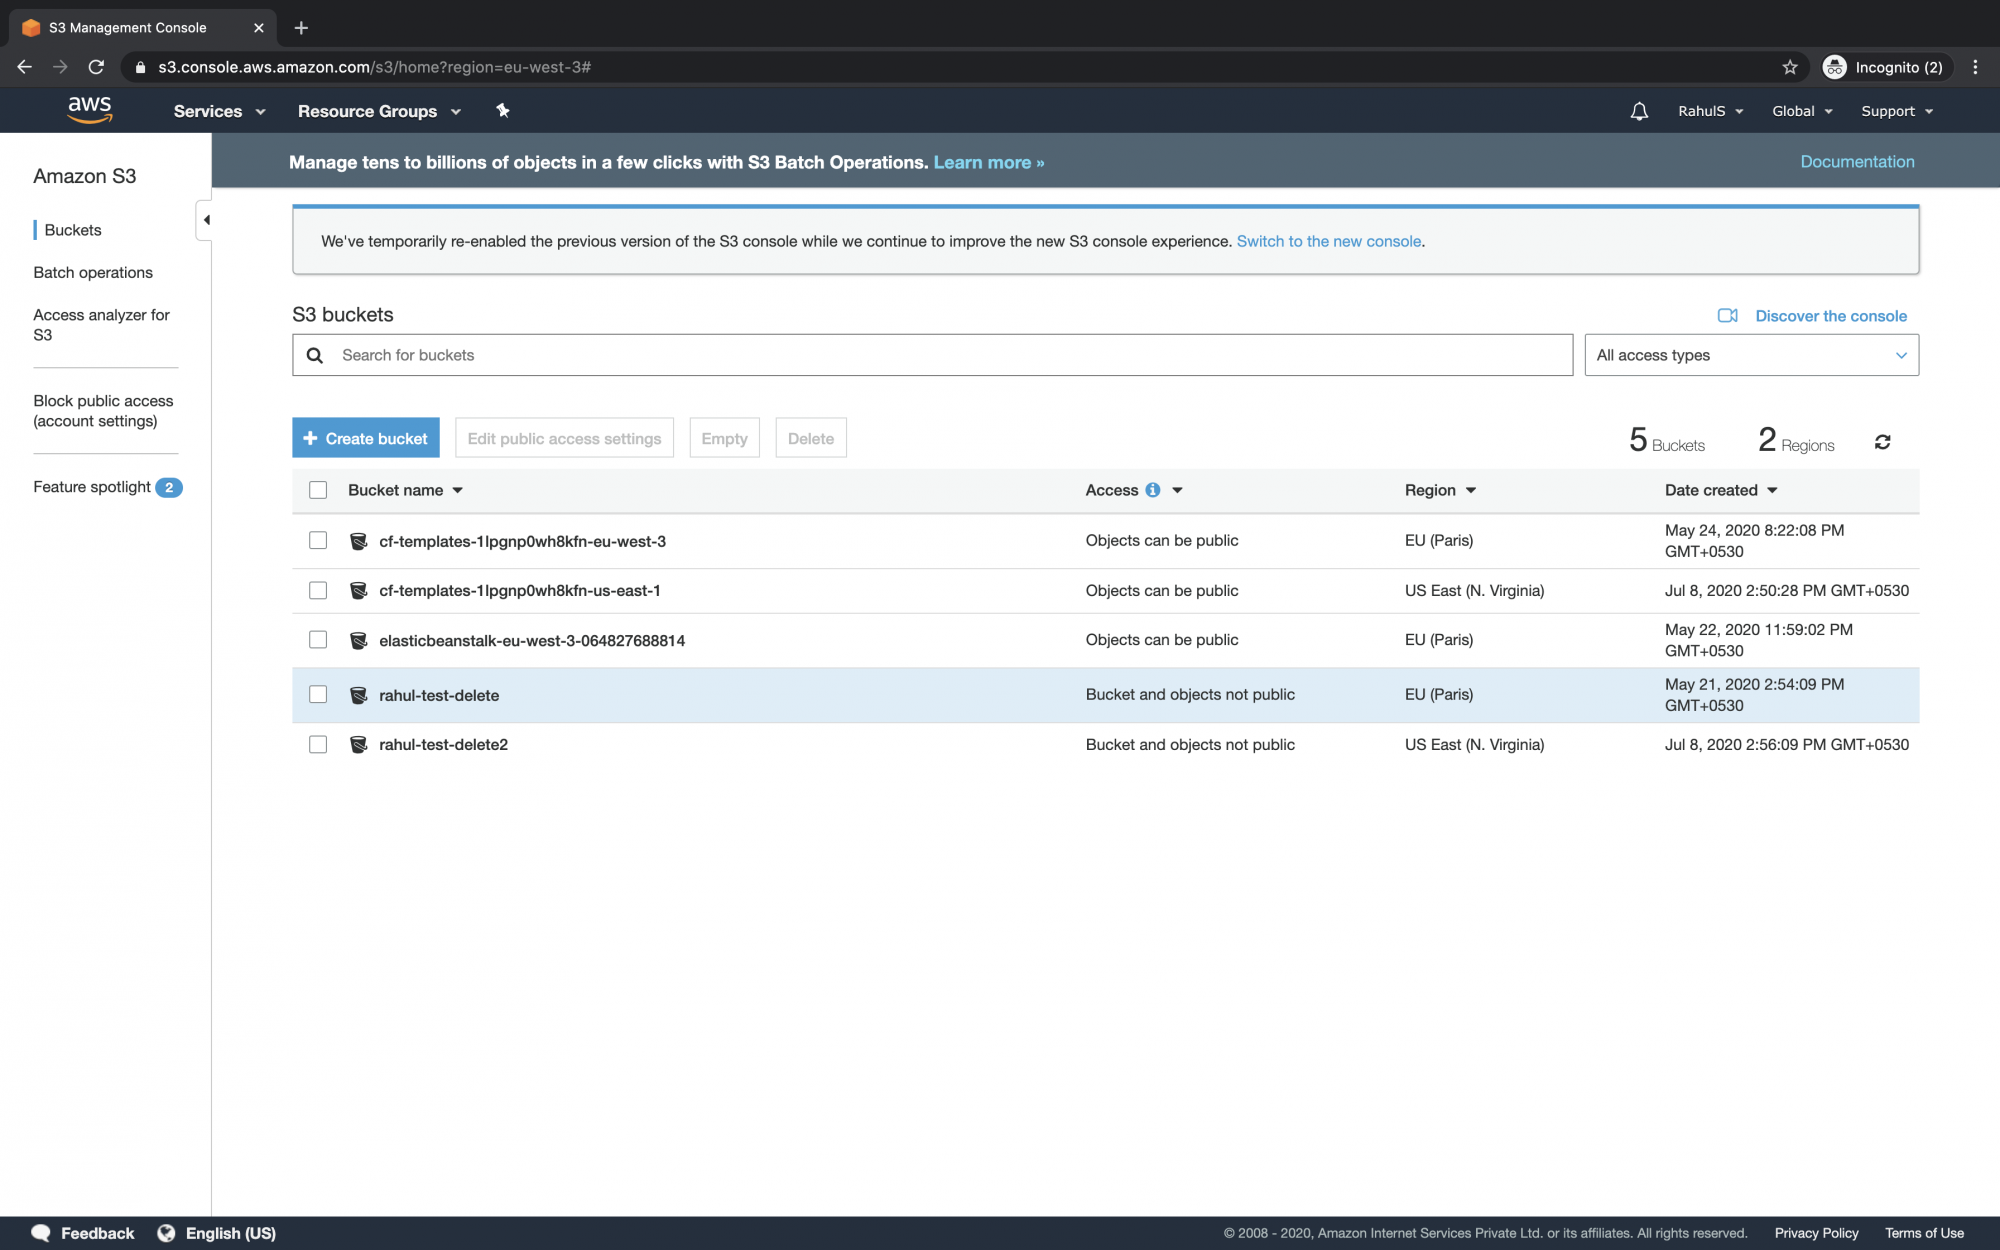Viewport: 2000px width, 1250px height.
Task: Click the refresh buckets icon
Action: (1884, 440)
